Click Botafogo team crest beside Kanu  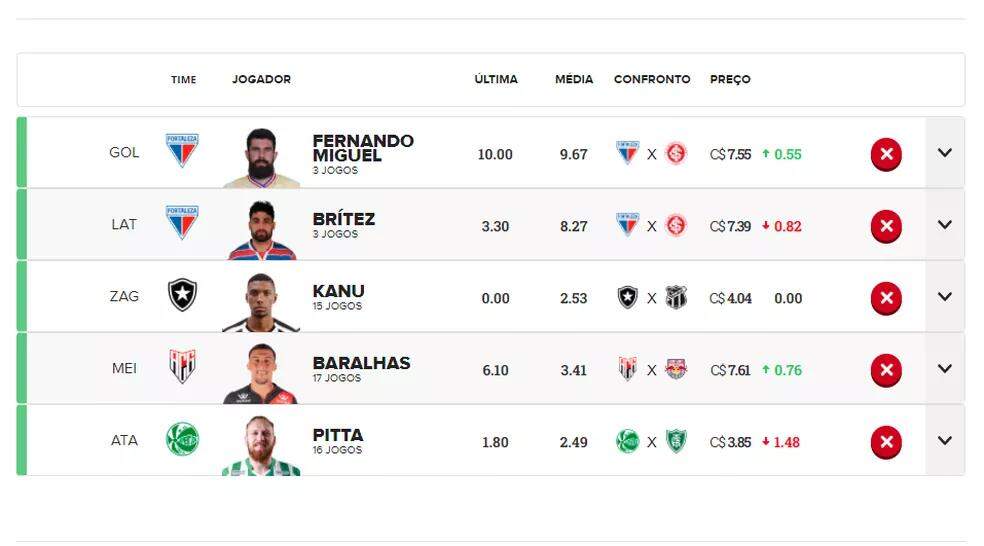(x=182, y=295)
